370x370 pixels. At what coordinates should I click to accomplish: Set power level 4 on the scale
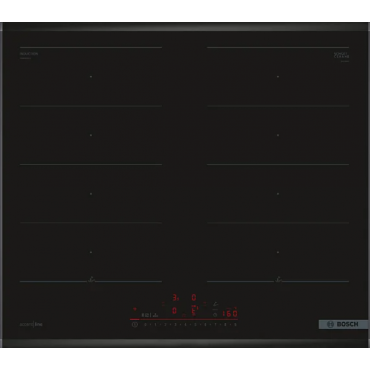click(x=185, y=324)
